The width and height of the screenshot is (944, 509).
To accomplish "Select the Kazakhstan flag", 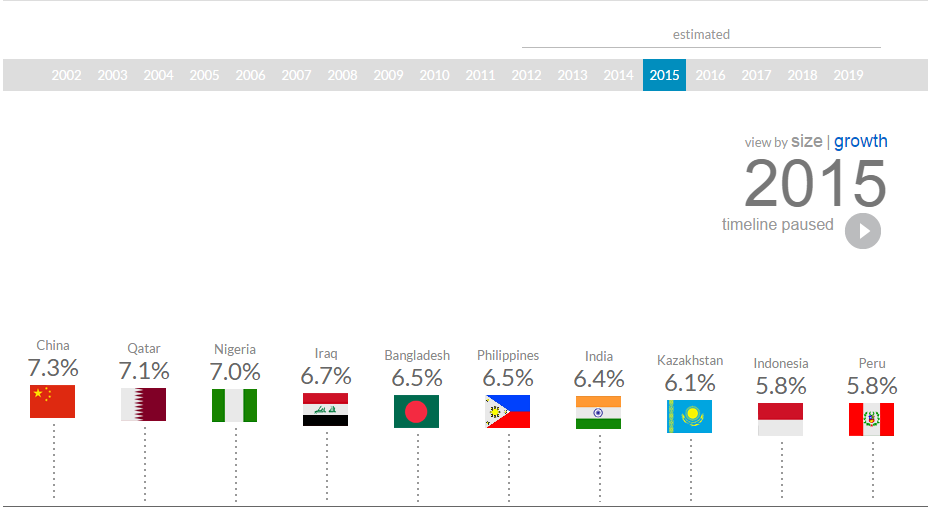I will (689, 416).
